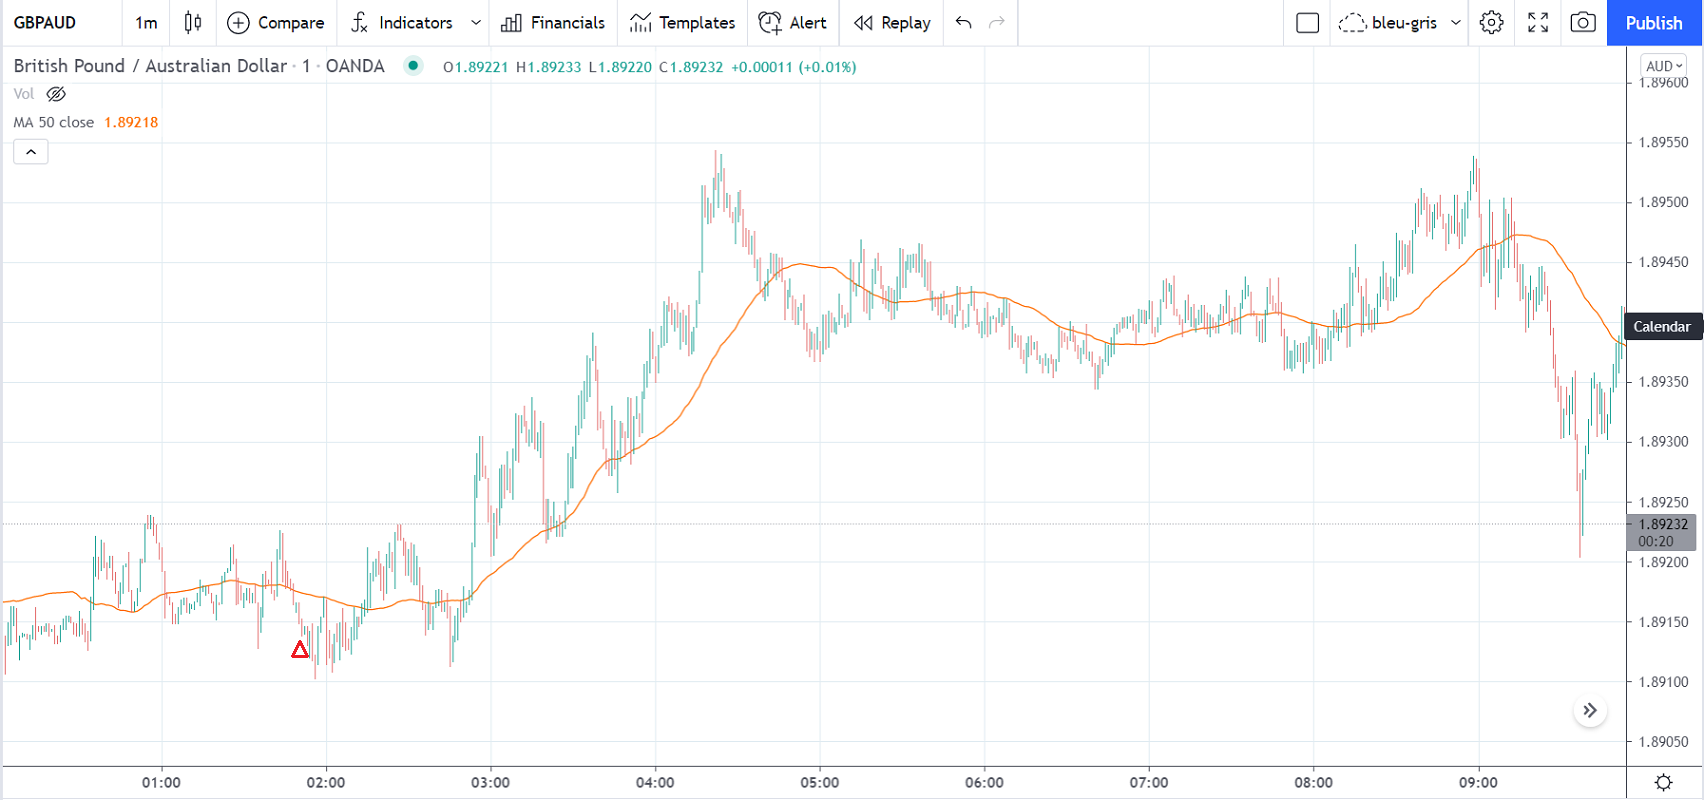
Task: Redo the chart action
Action: (997, 23)
